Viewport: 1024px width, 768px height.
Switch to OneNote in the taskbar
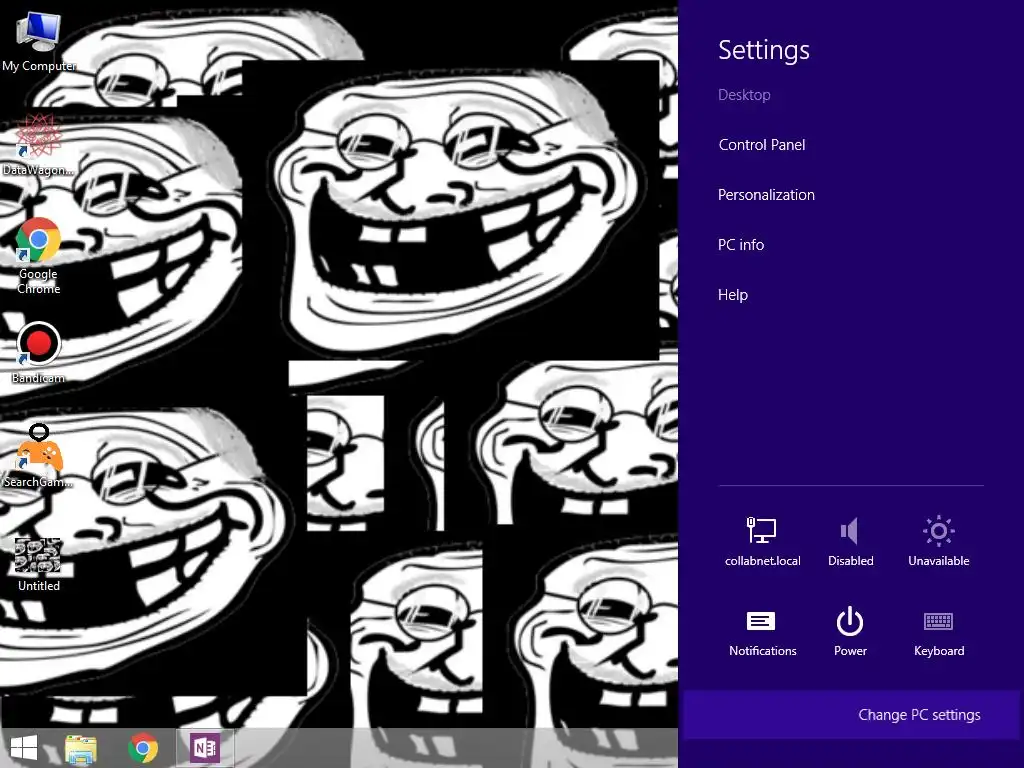(x=204, y=748)
